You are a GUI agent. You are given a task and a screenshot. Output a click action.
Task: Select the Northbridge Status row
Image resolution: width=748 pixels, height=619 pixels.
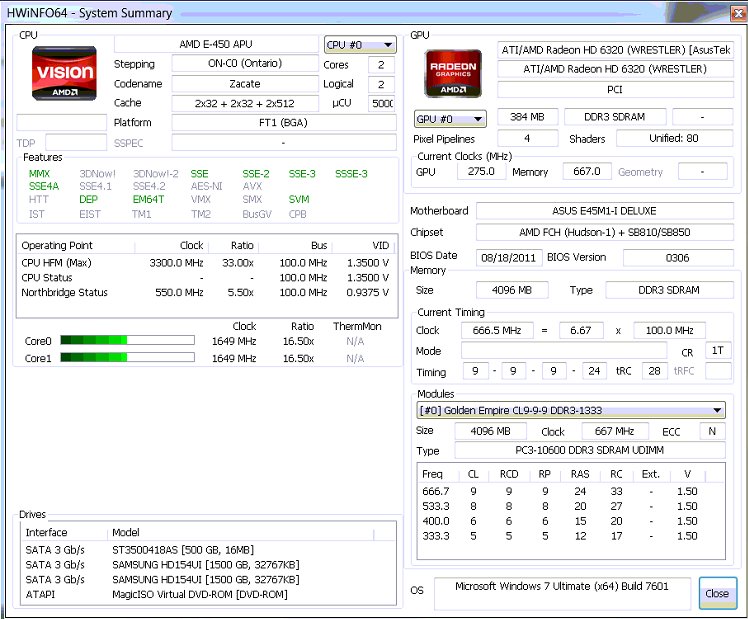point(206,292)
